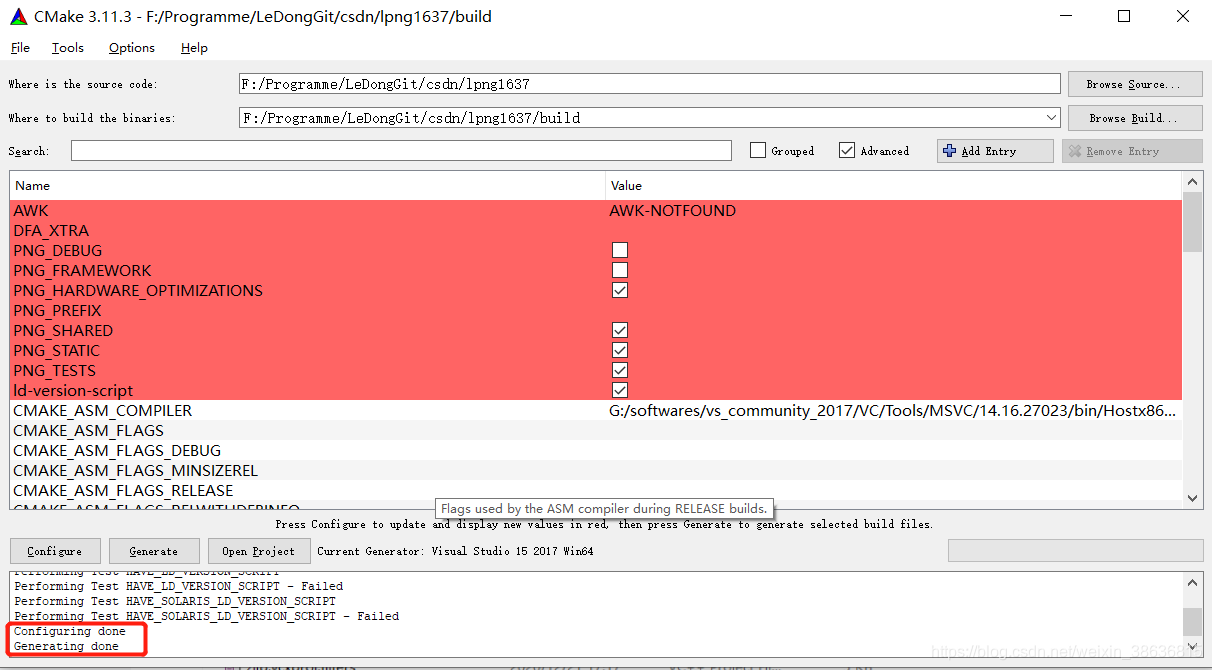Open the Help menu
The height and width of the screenshot is (670, 1212).
click(x=194, y=47)
